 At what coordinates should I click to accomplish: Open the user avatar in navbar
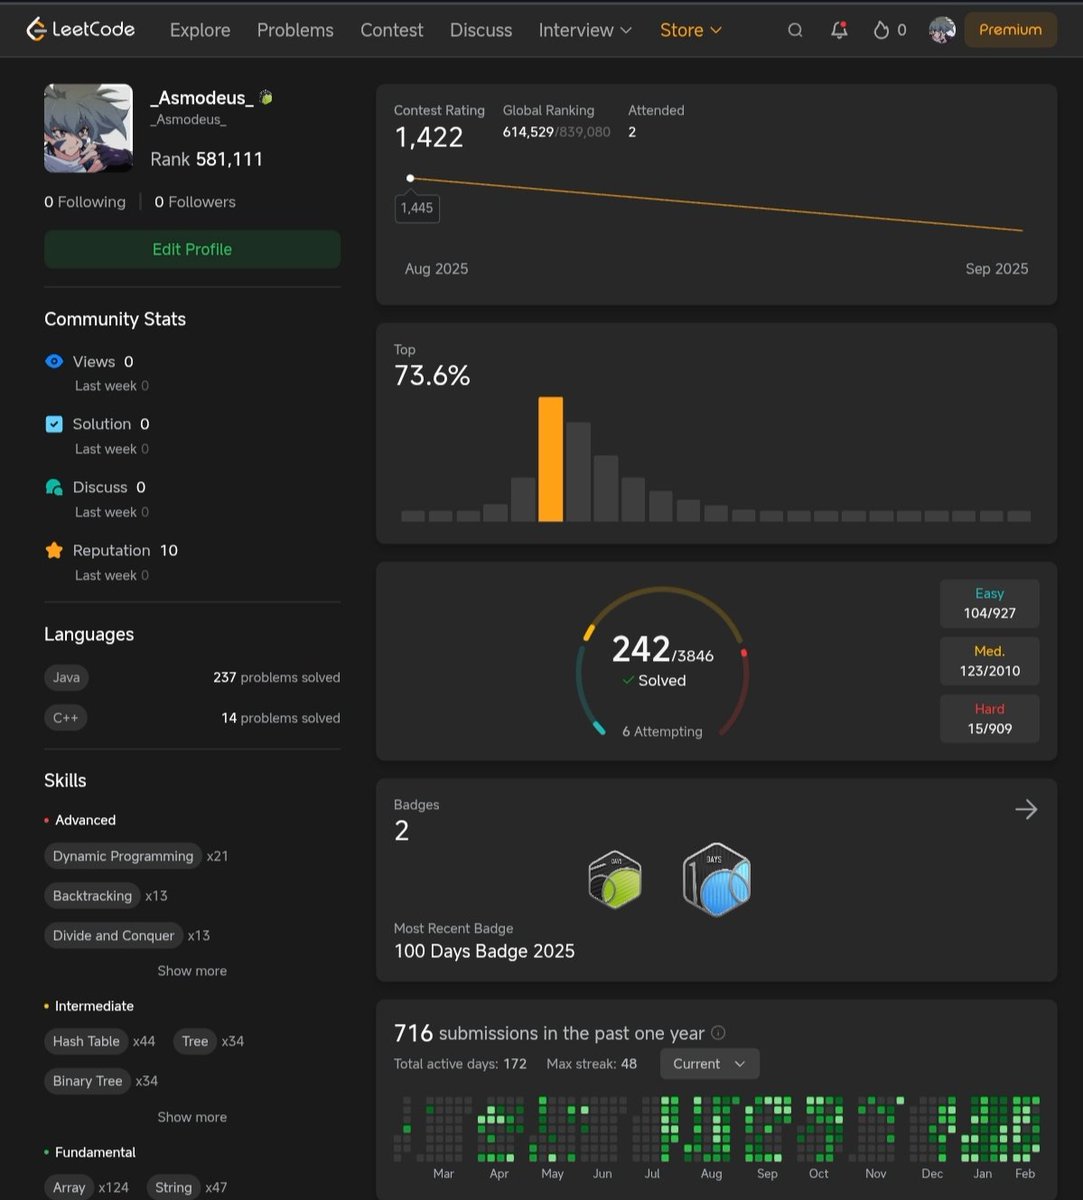(x=942, y=30)
